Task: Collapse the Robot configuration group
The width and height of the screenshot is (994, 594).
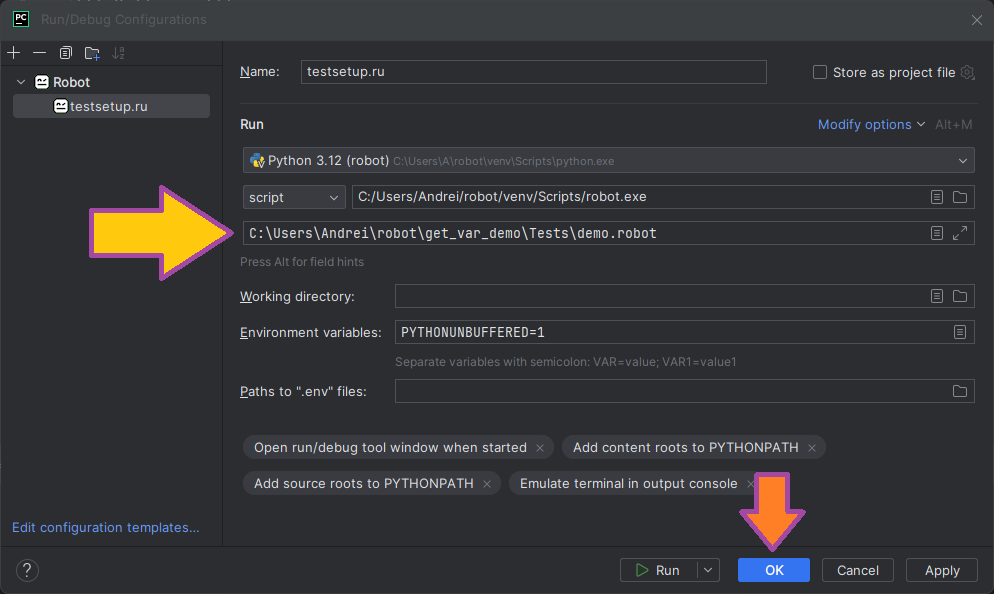Action: pyautogui.click(x=21, y=82)
